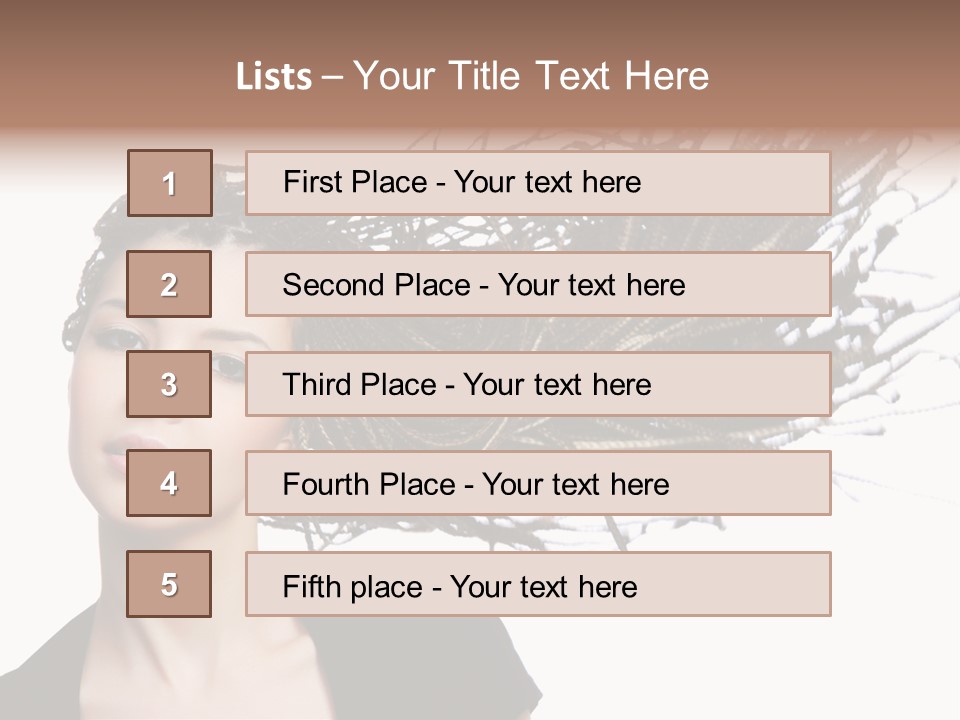Click the number 3 box
The height and width of the screenshot is (720, 960).
tap(169, 384)
